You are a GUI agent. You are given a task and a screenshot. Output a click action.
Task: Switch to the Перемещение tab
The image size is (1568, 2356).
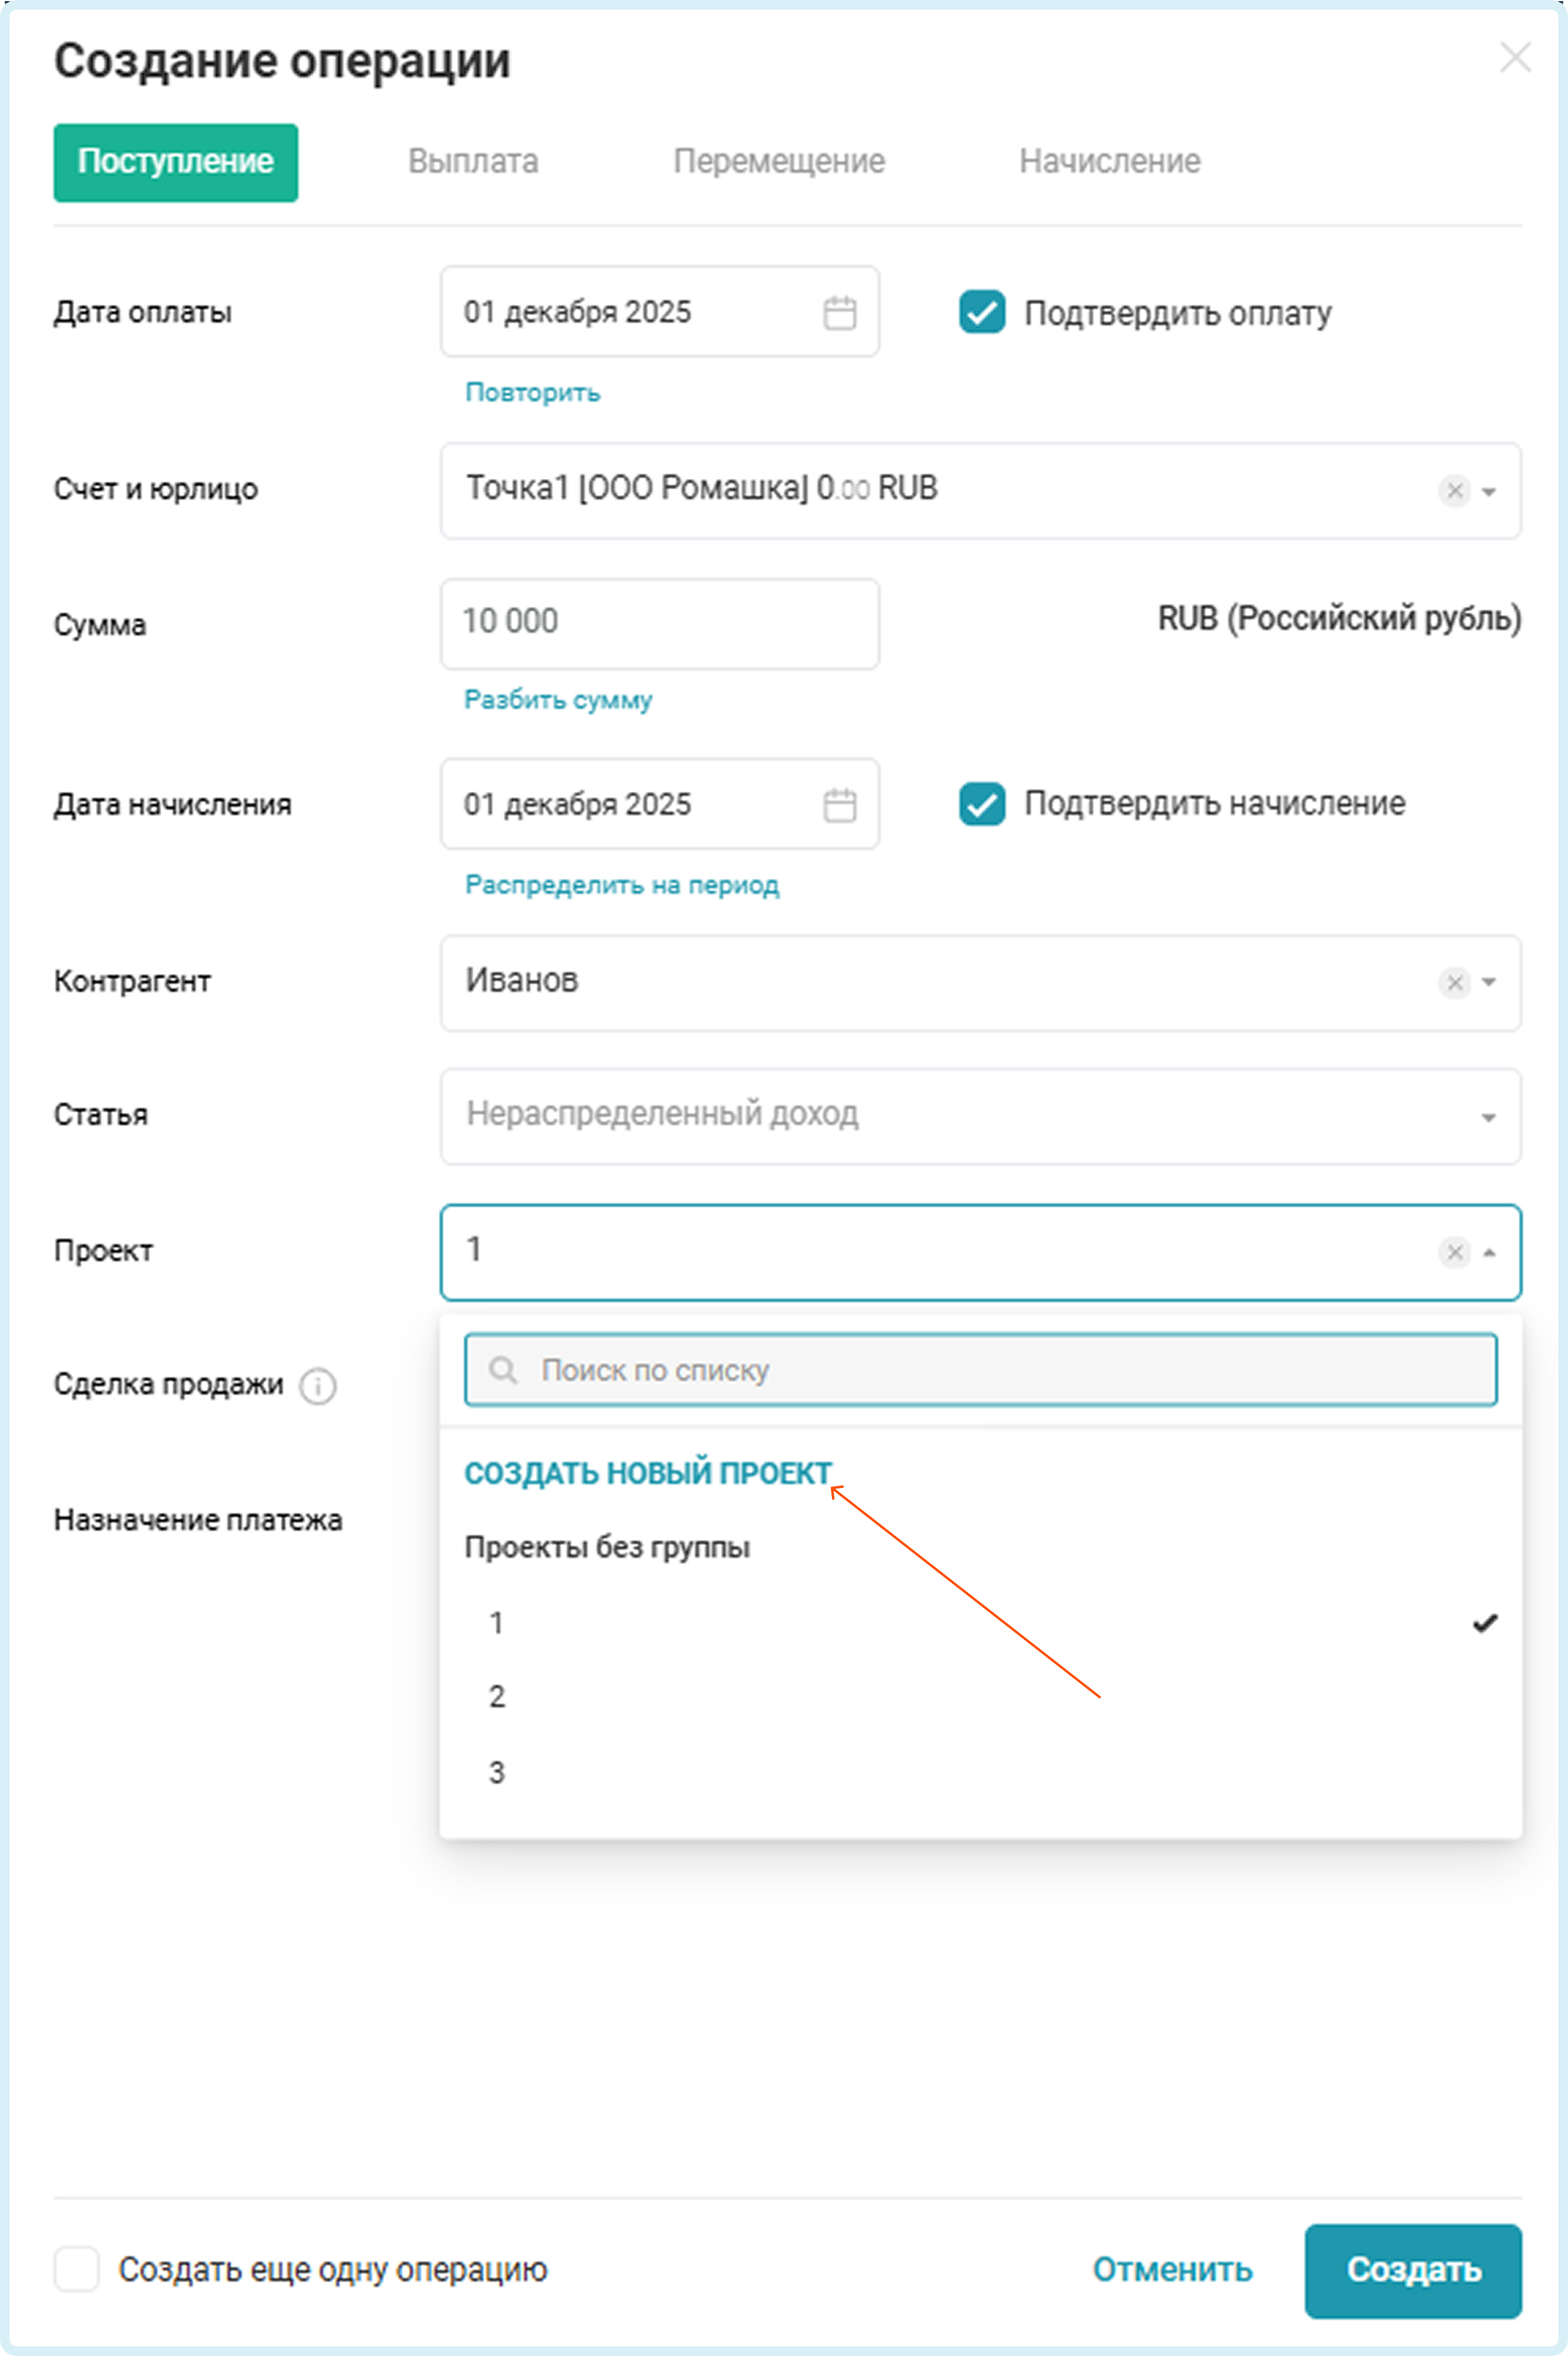[x=779, y=162]
